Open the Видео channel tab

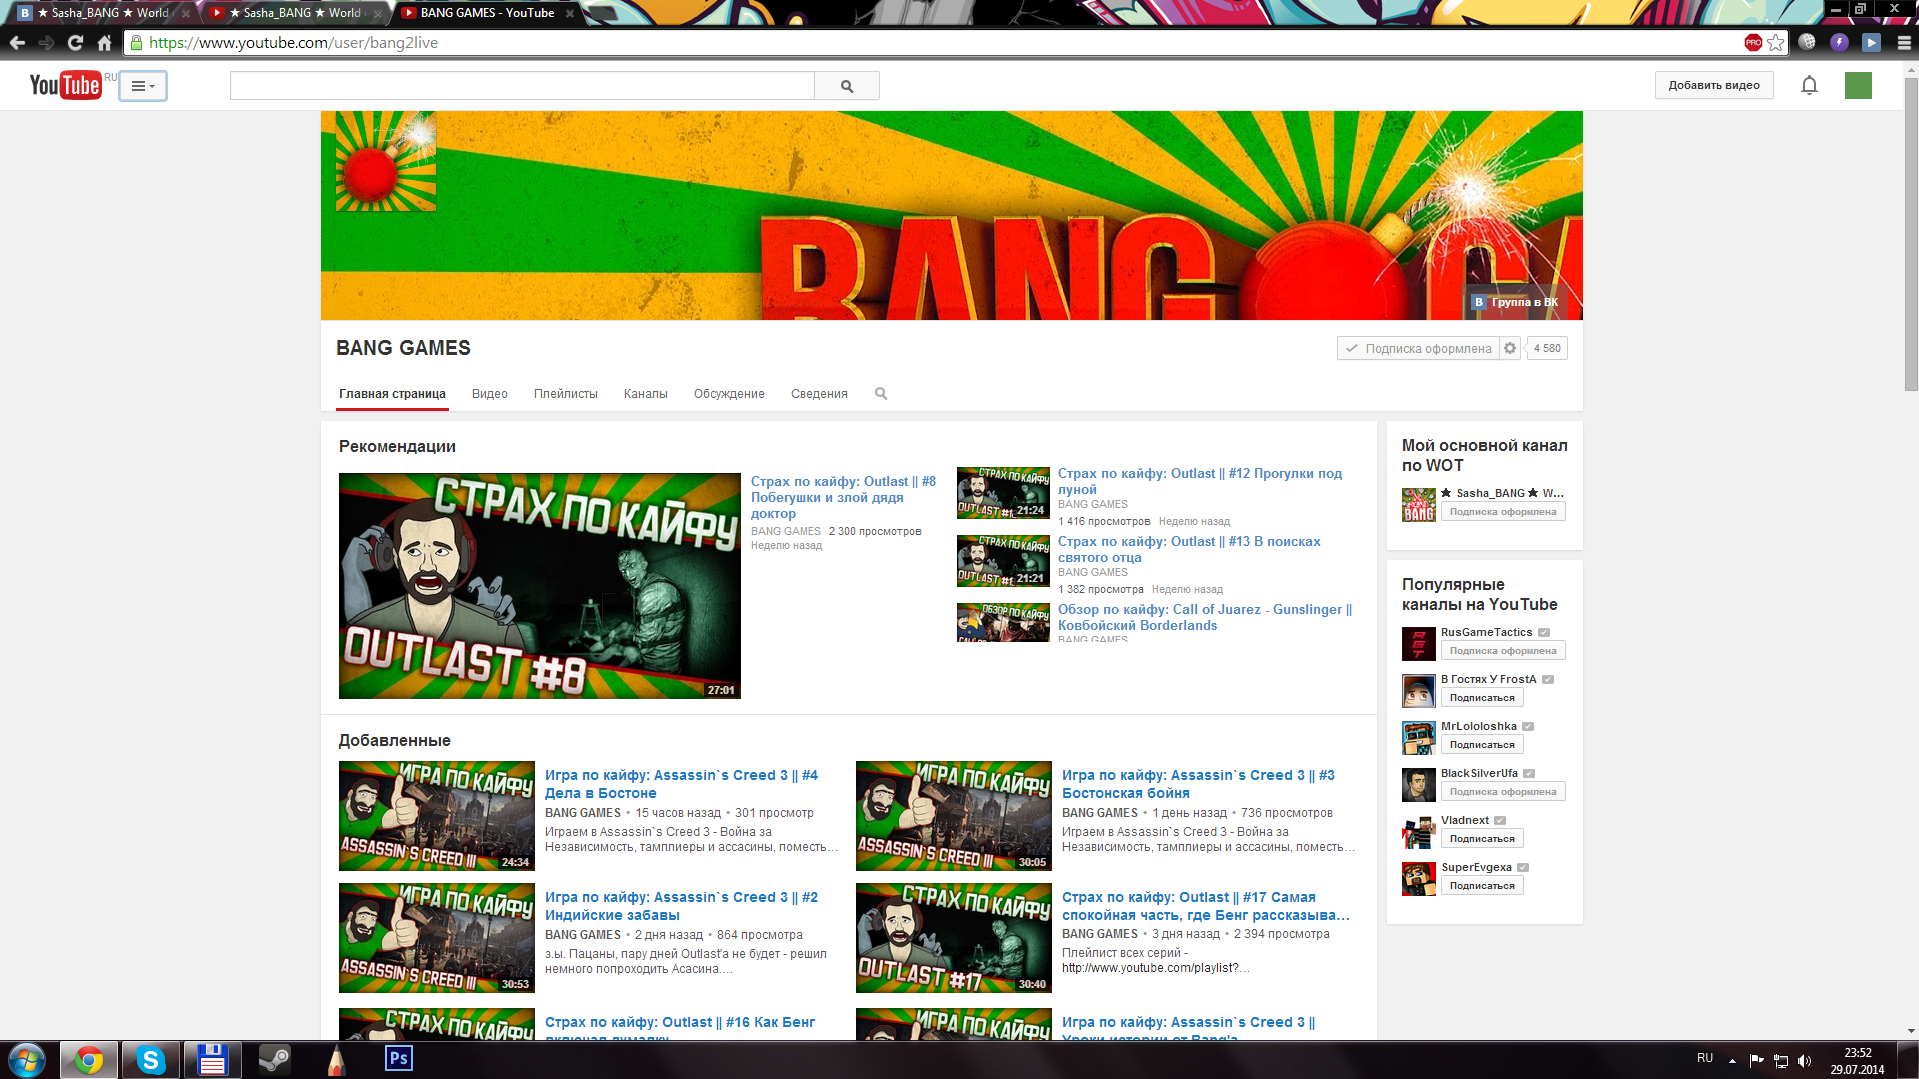pos(490,394)
